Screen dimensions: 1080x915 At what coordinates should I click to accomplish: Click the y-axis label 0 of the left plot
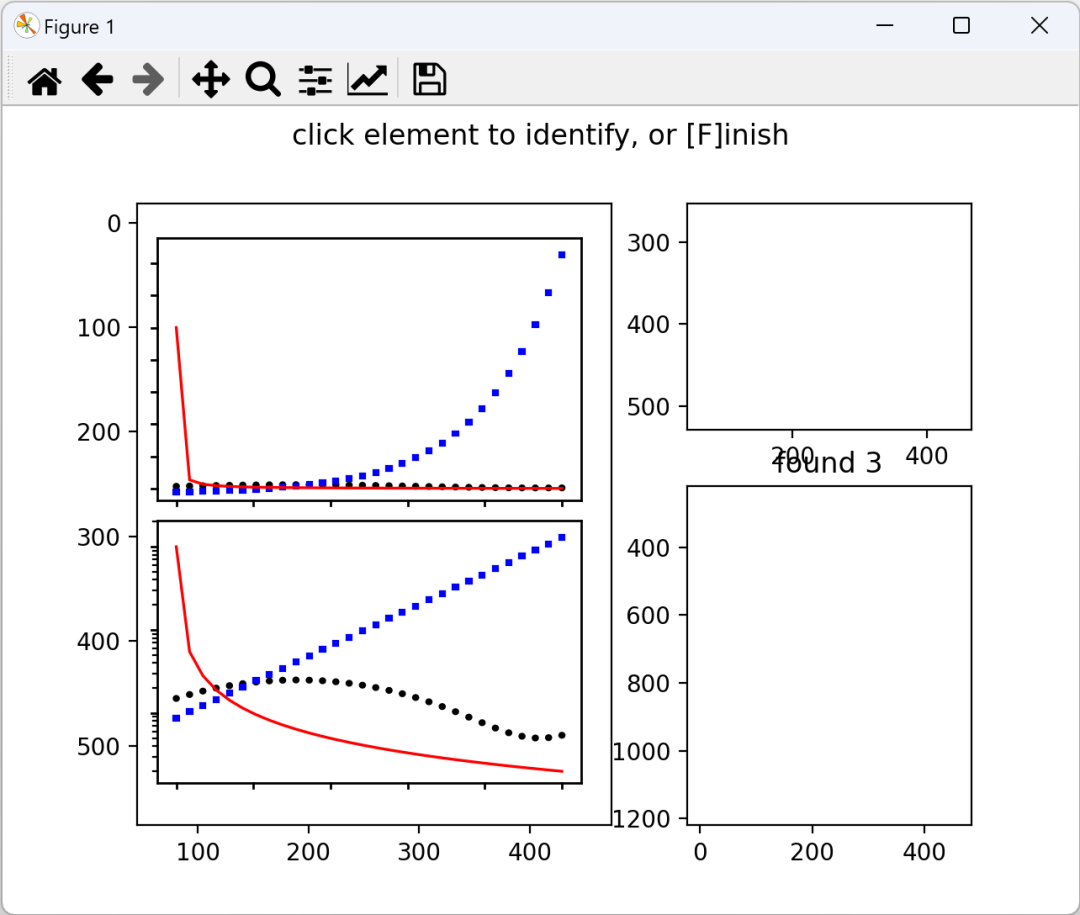point(114,223)
